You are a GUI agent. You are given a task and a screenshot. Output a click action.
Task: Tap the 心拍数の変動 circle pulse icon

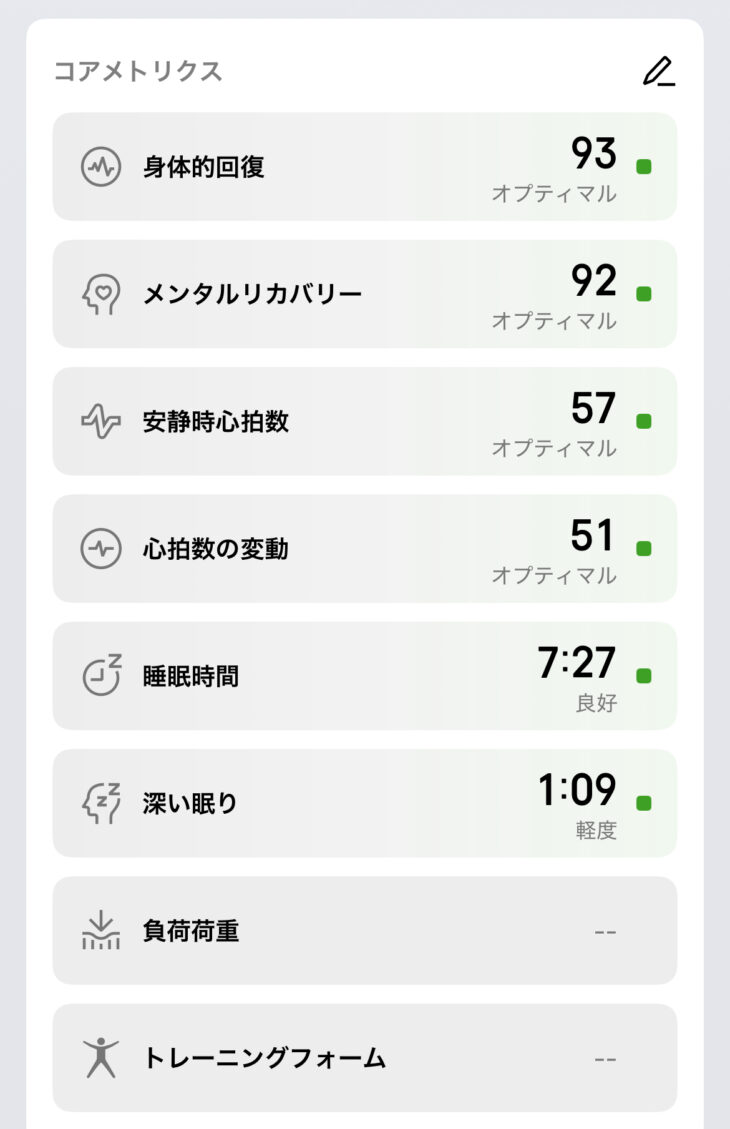(101, 549)
